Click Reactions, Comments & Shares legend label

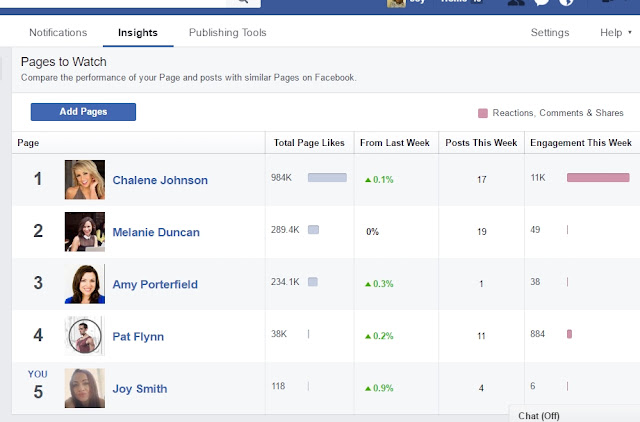(558, 113)
